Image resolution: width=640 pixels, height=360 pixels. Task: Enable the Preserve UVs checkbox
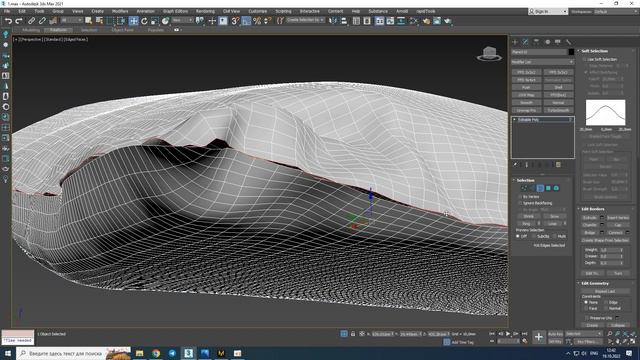[x=587, y=318]
